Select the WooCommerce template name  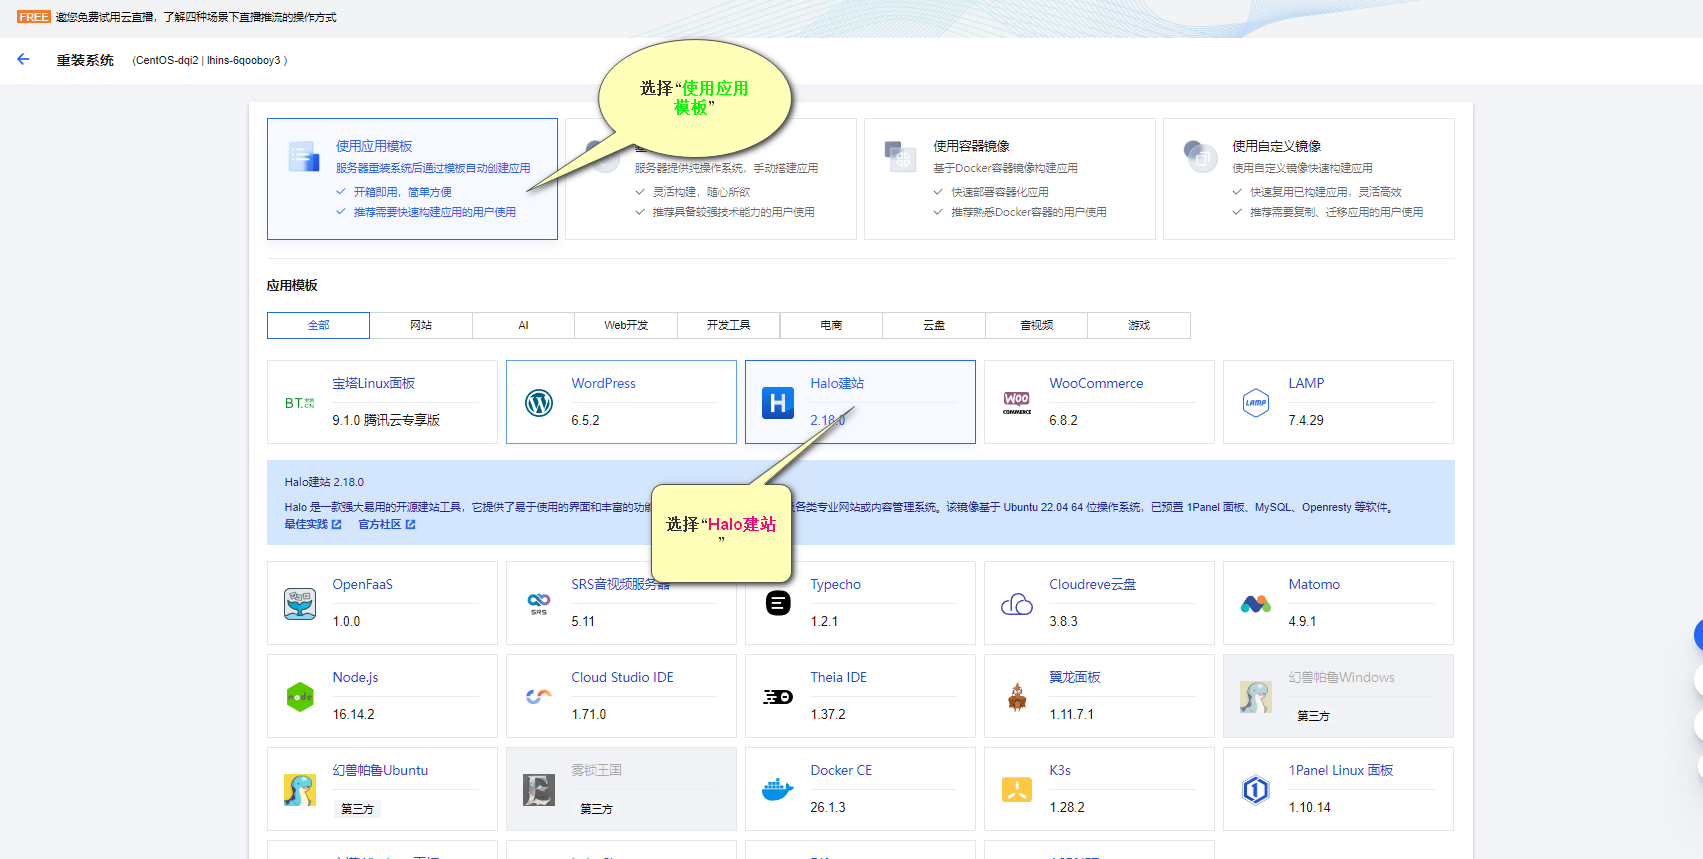click(1096, 383)
